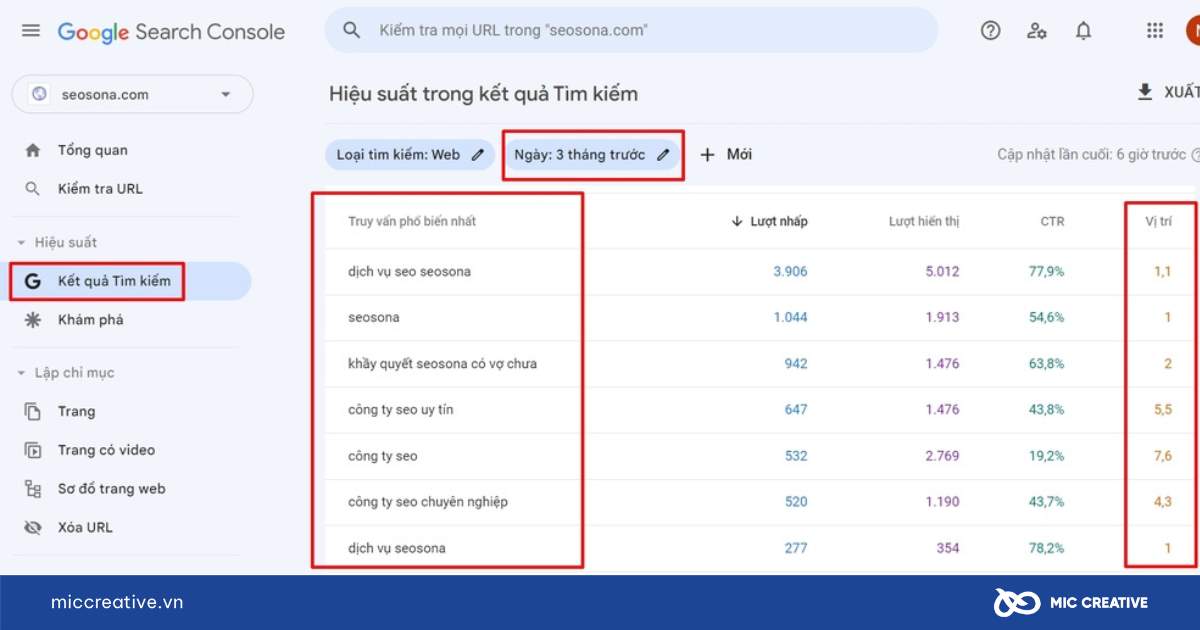Click the 3.906 clicks value

790,271
